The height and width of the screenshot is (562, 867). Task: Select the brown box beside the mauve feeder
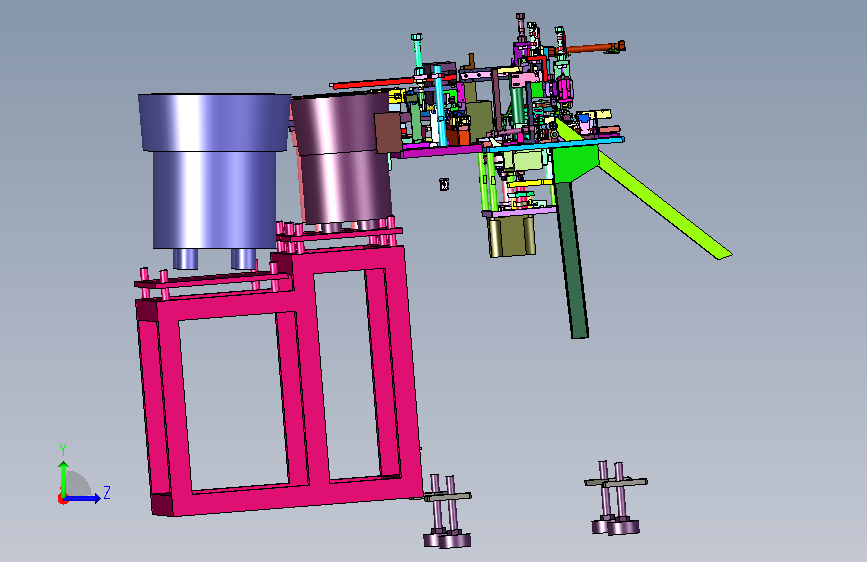click(x=388, y=133)
